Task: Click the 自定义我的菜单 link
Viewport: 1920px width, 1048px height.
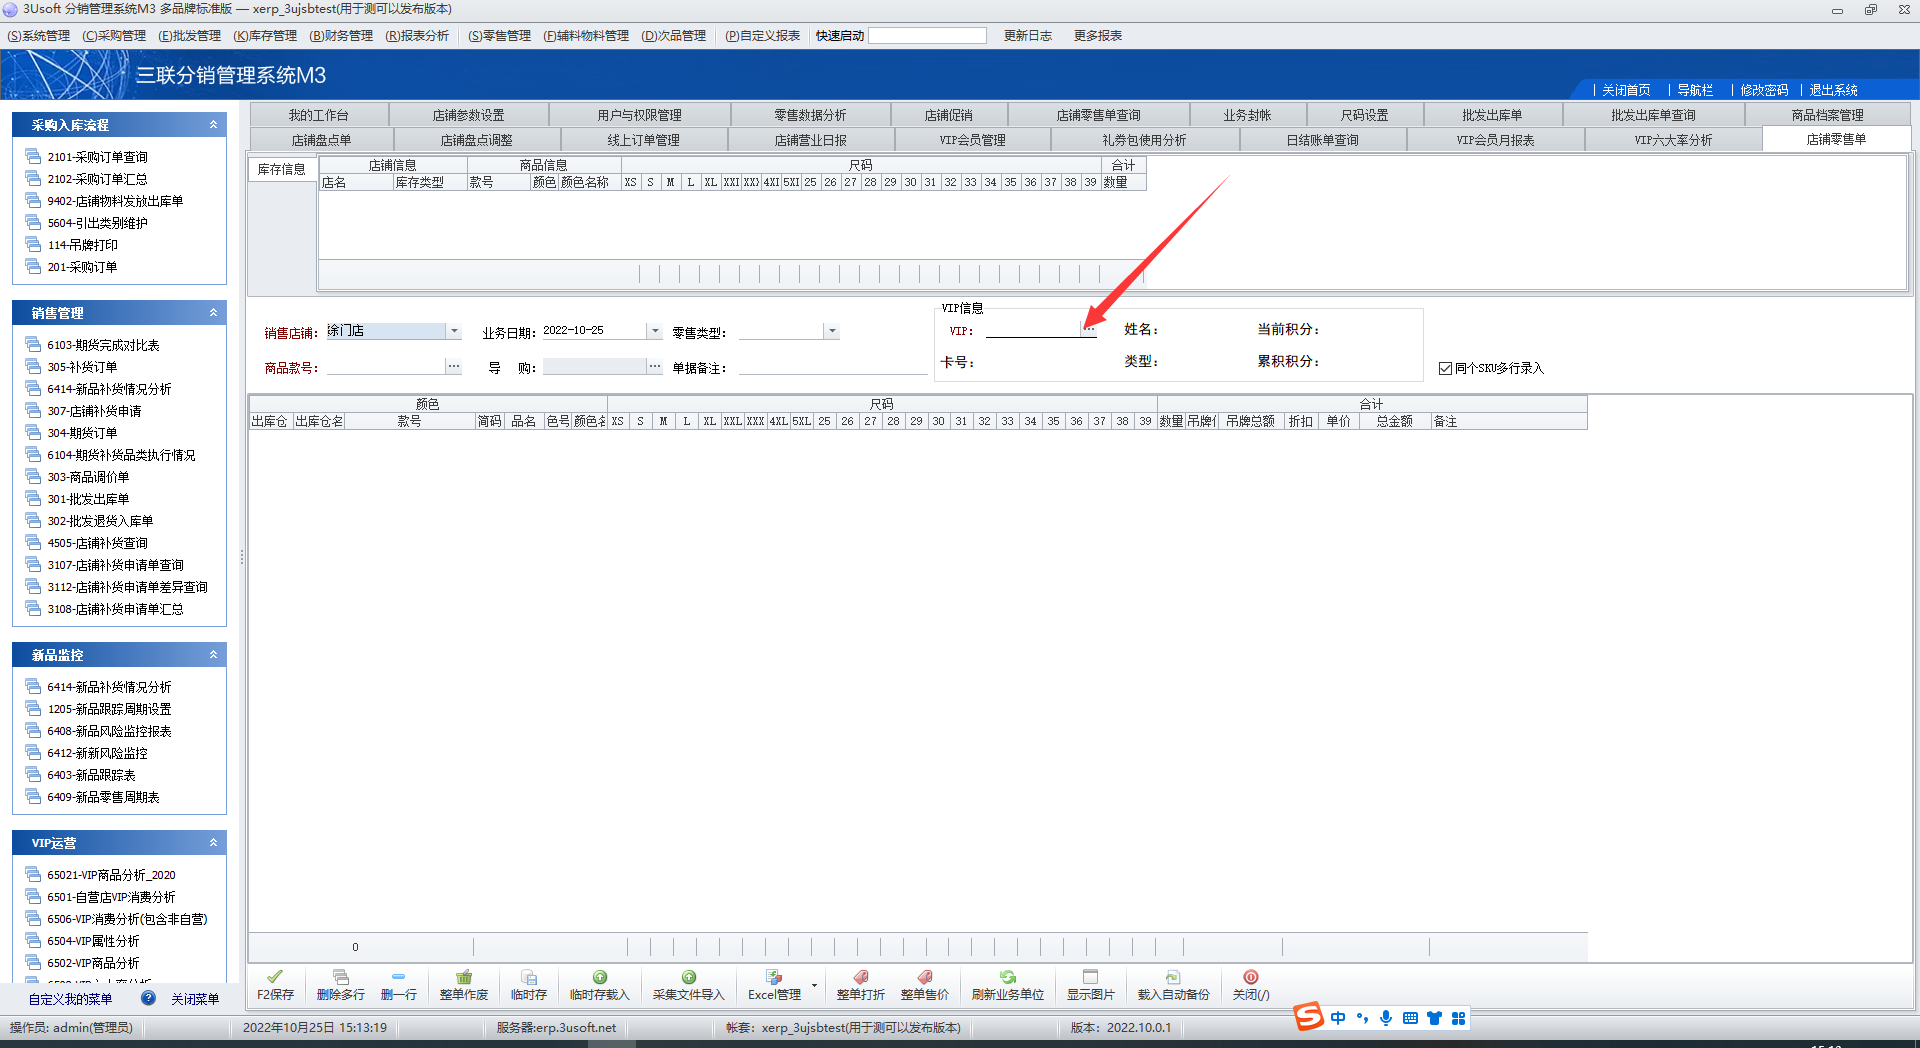Action: coord(70,999)
